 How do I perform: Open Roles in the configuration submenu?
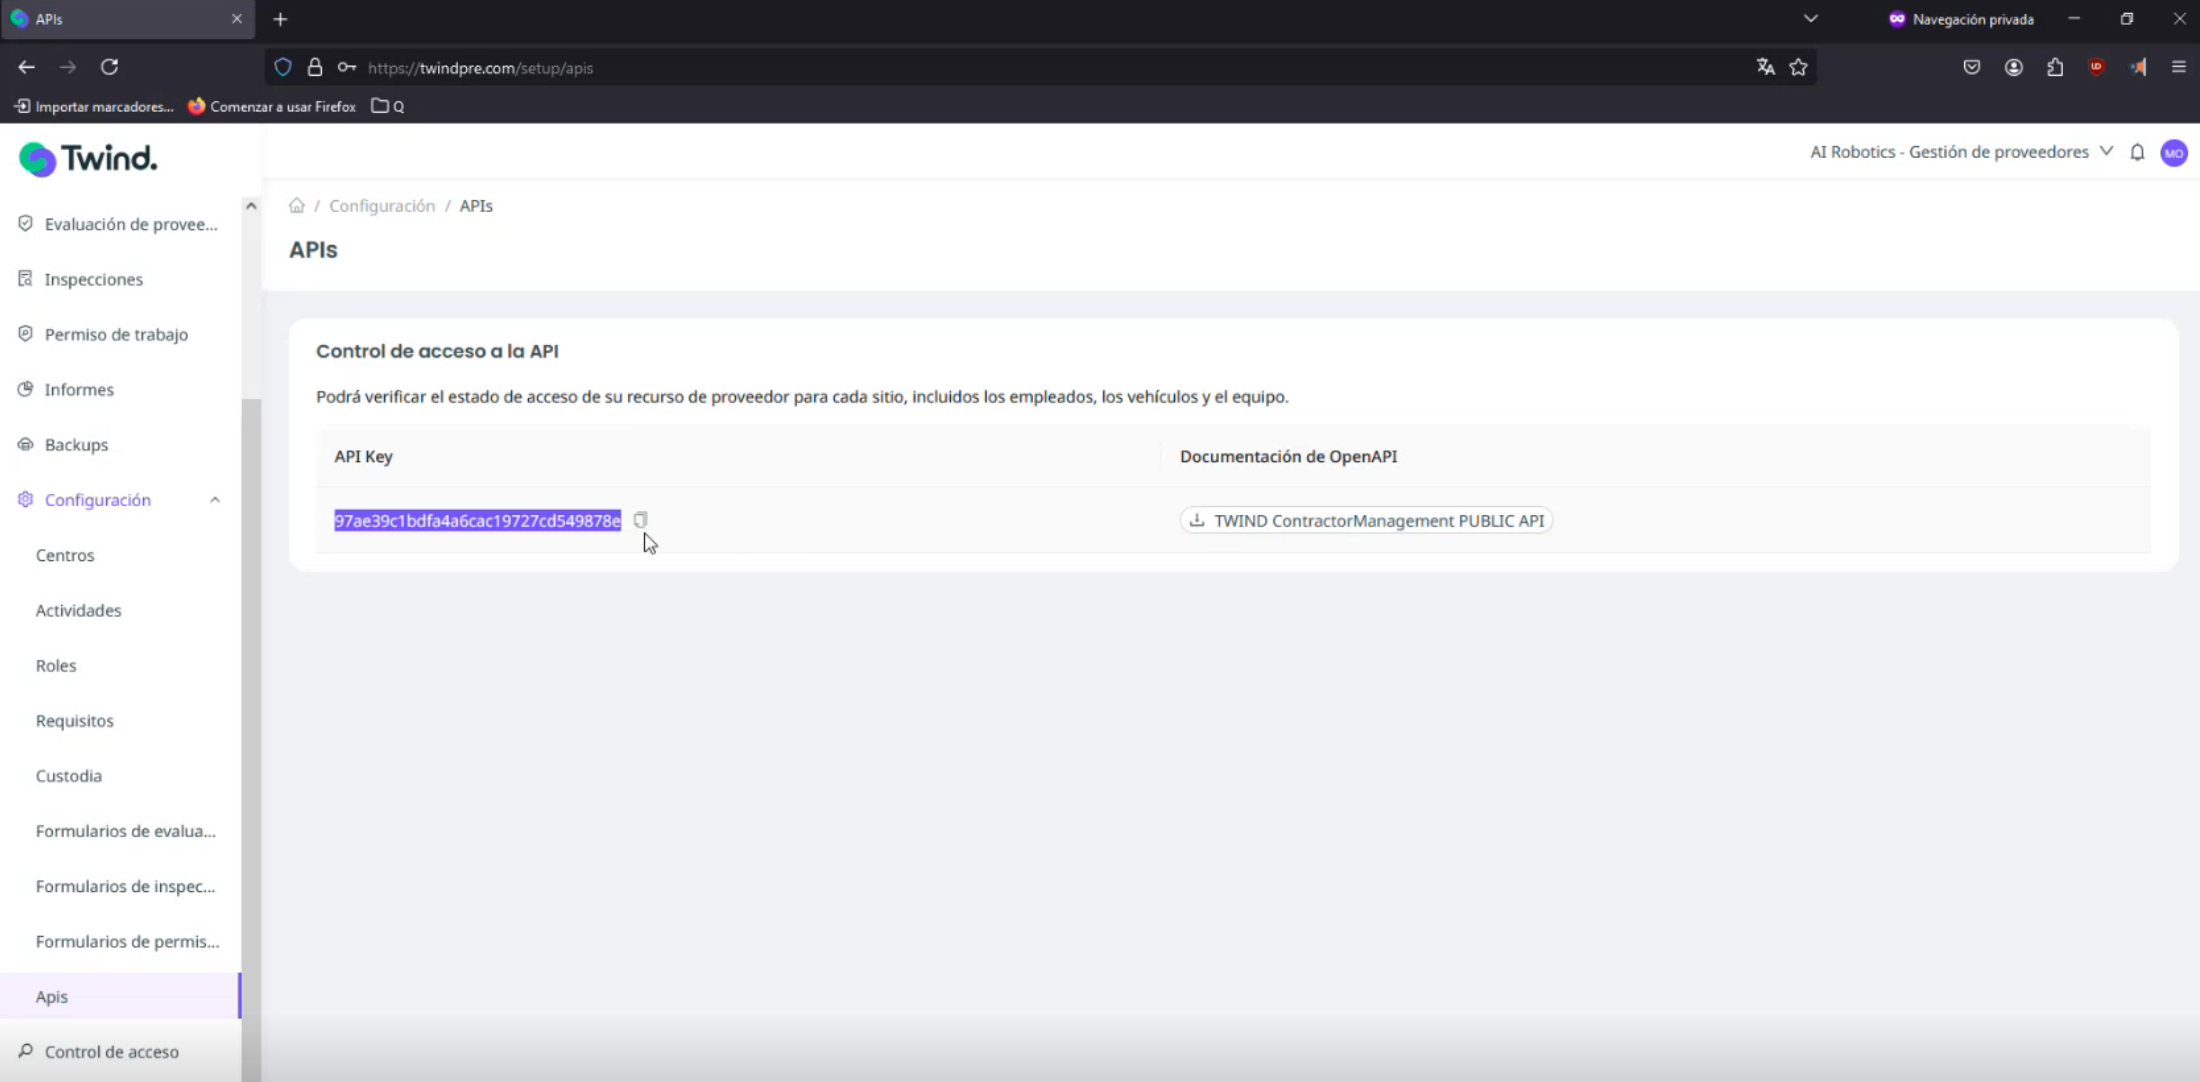pyautogui.click(x=56, y=666)
